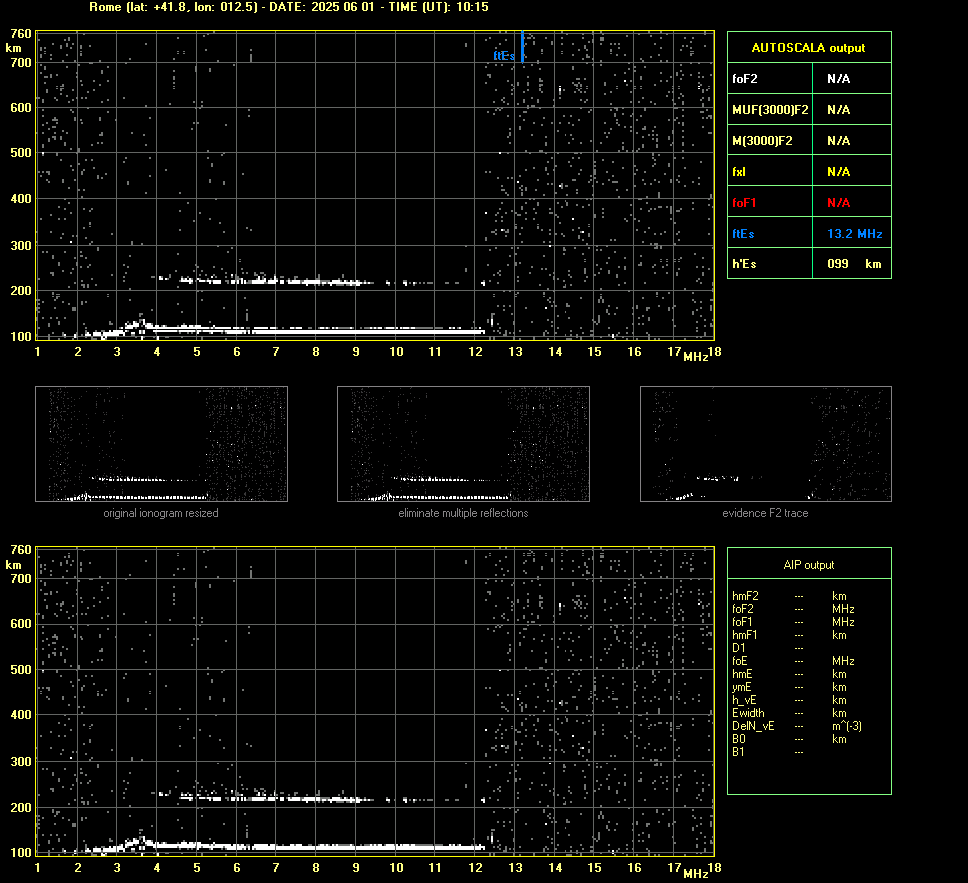Click hmF1 in the AIP output list
Viewport: 968px width, 883px height.
[745, 635]
